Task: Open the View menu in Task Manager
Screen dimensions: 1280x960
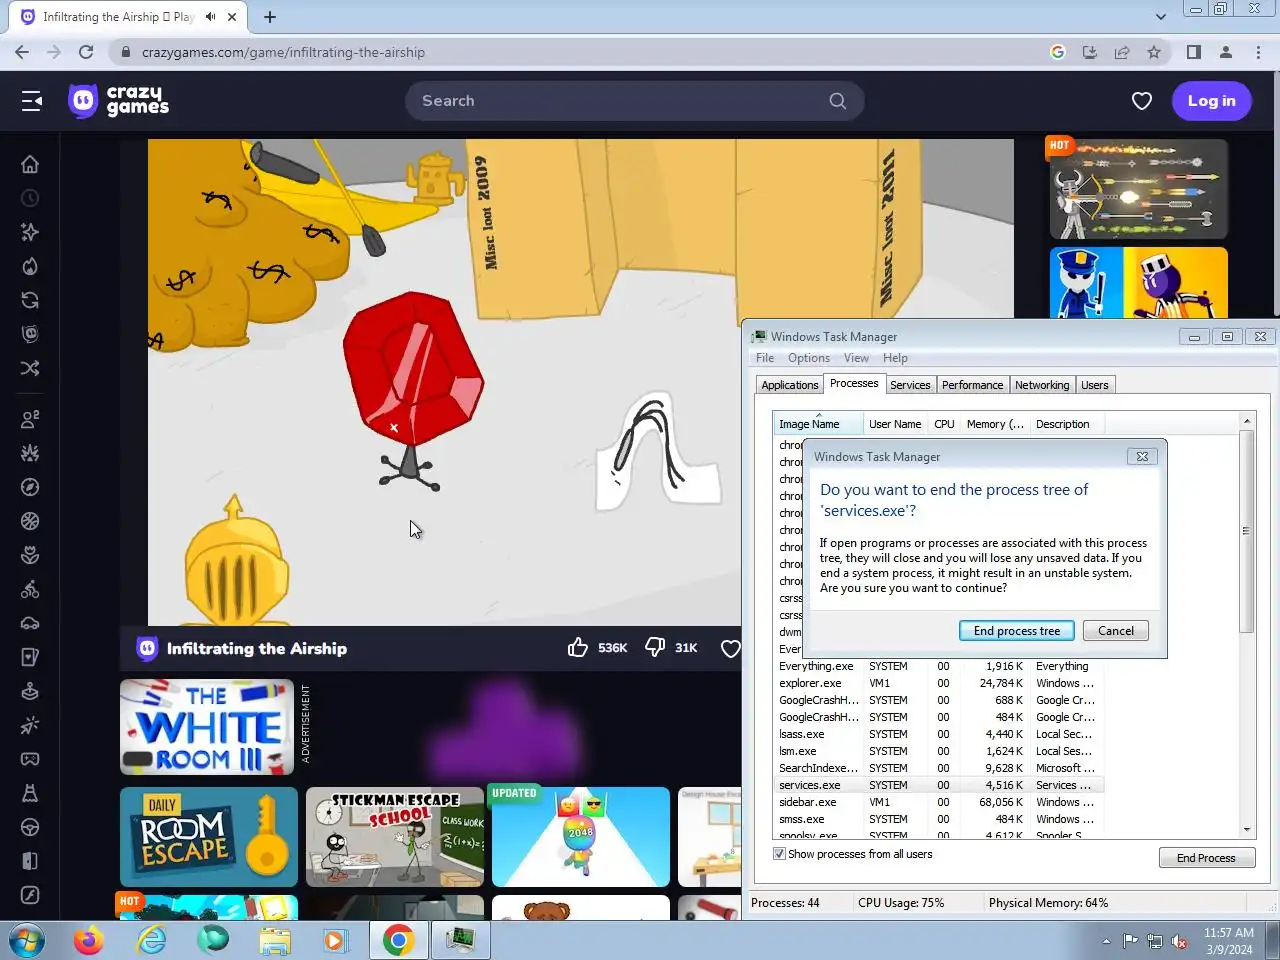Action: pyautogui.click(x=856, y=358)
